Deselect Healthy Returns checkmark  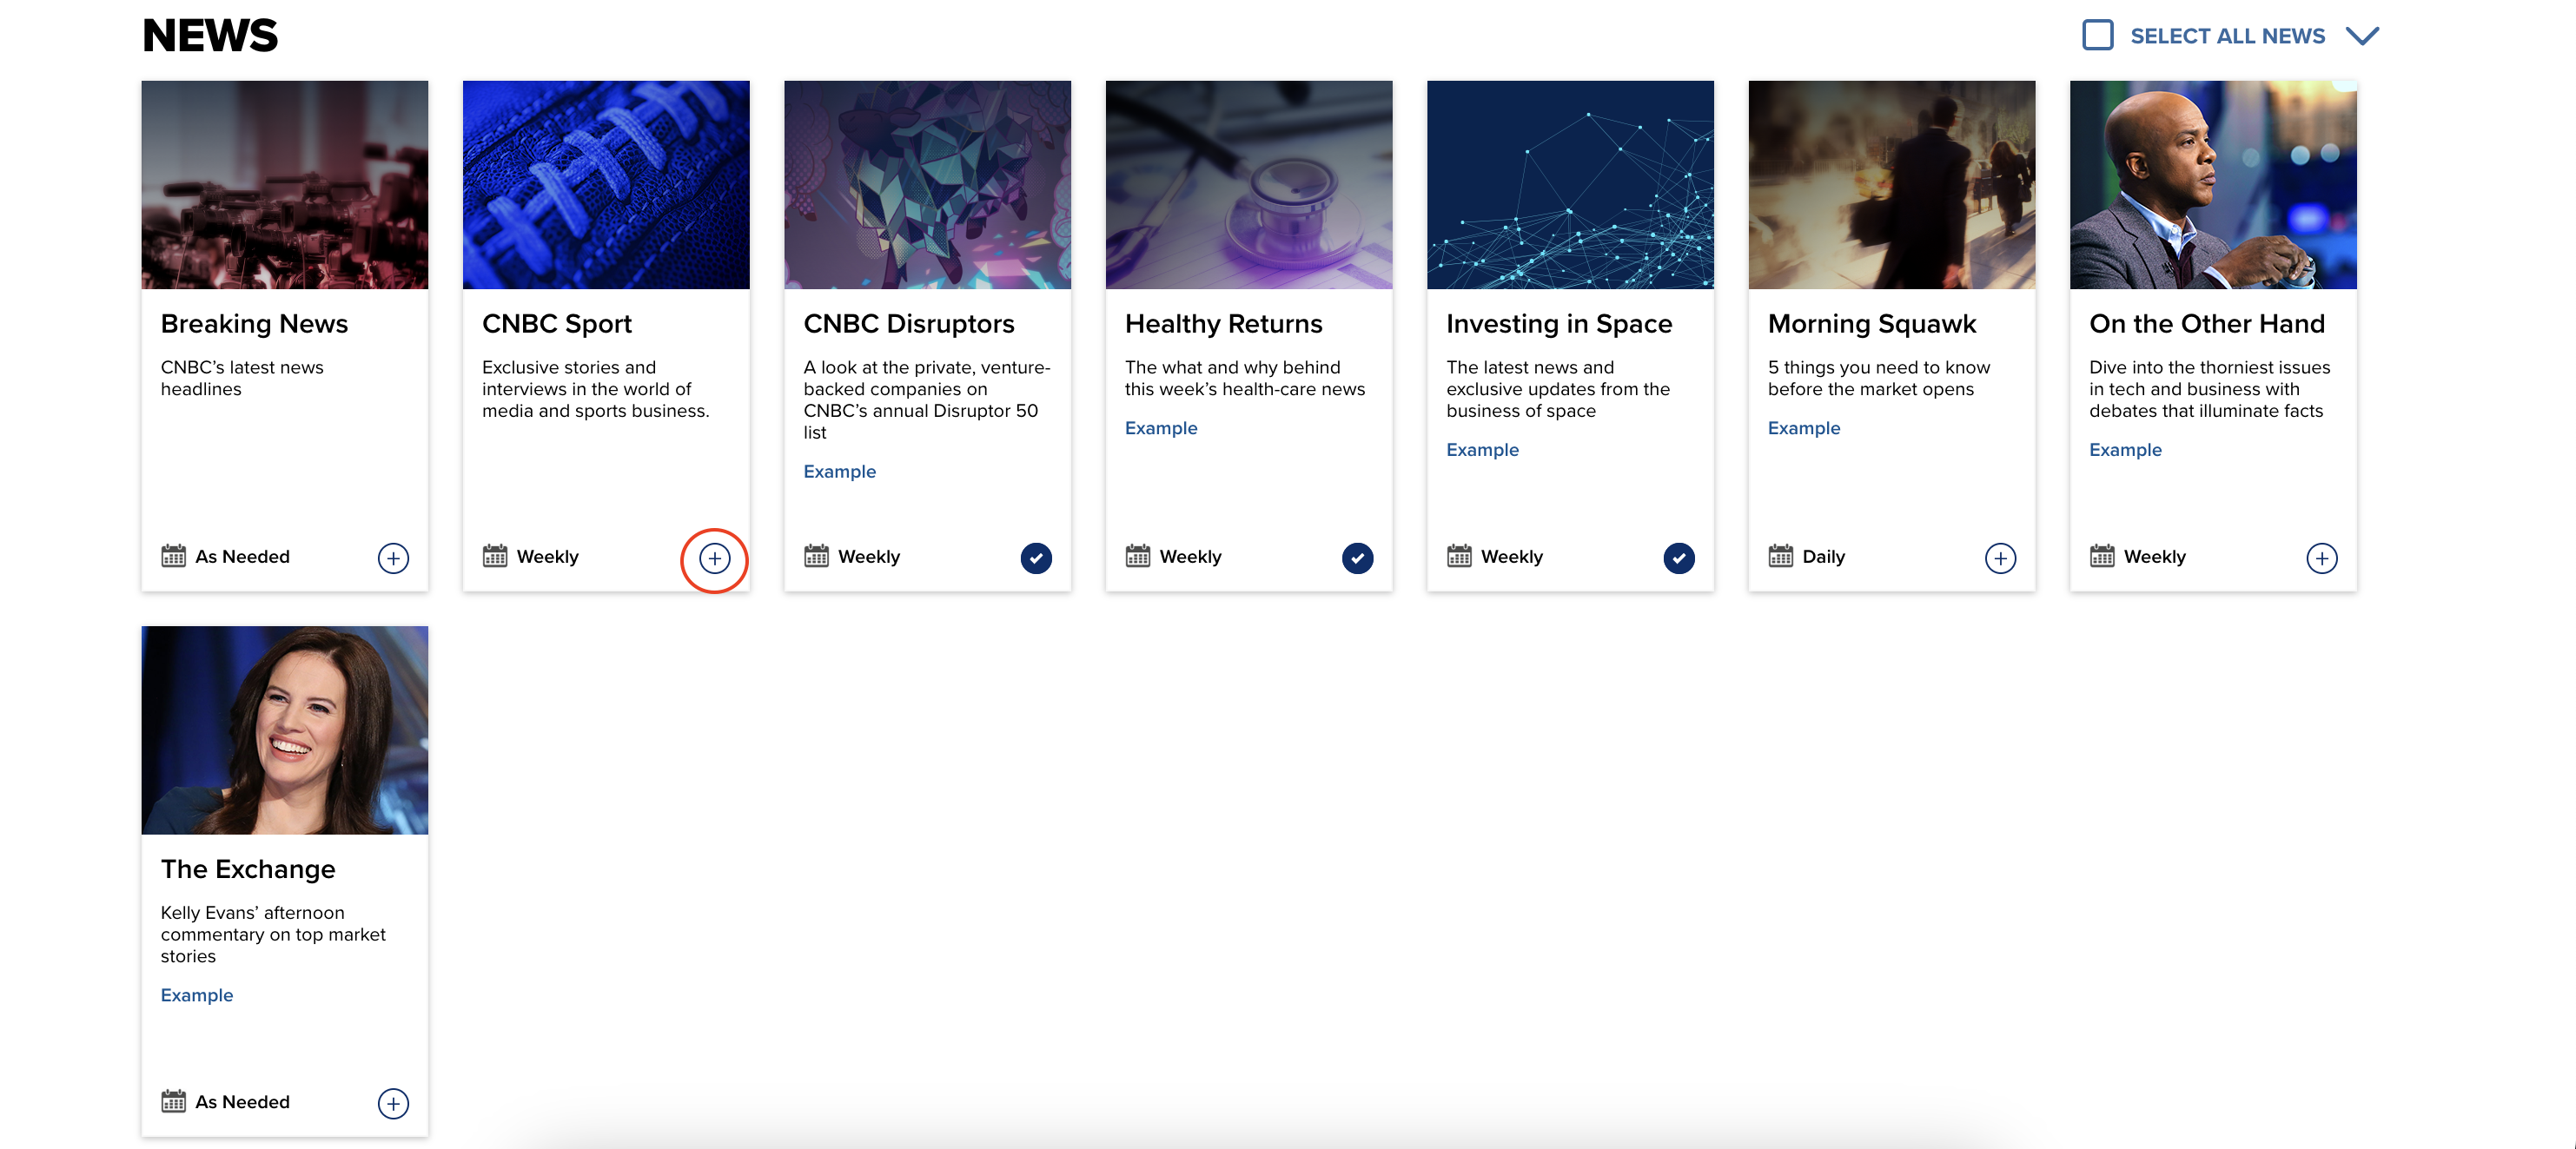(x=1357, y=558)
